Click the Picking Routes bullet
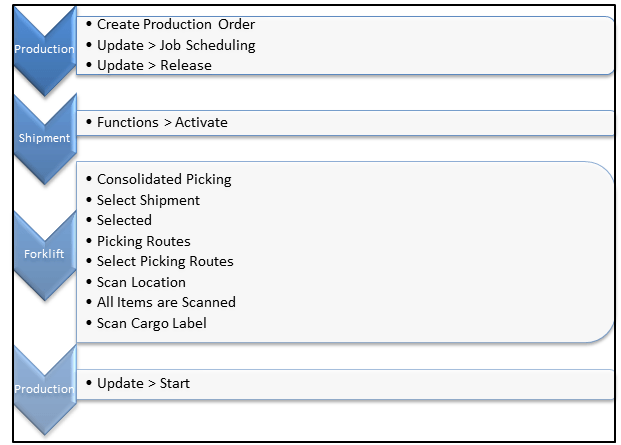Screen dimensions: 621x445 (x=143, y=241)
